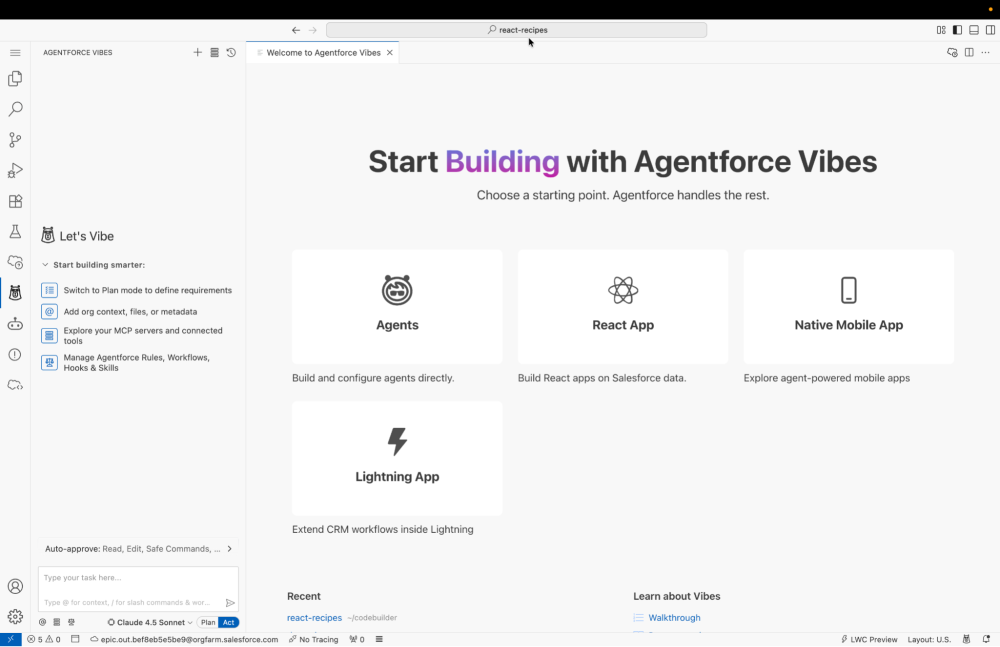Open the Settings gear in the activity bar
This screenshot has width=1000, height=647.
pyautogui.click(x=15, y=617)
